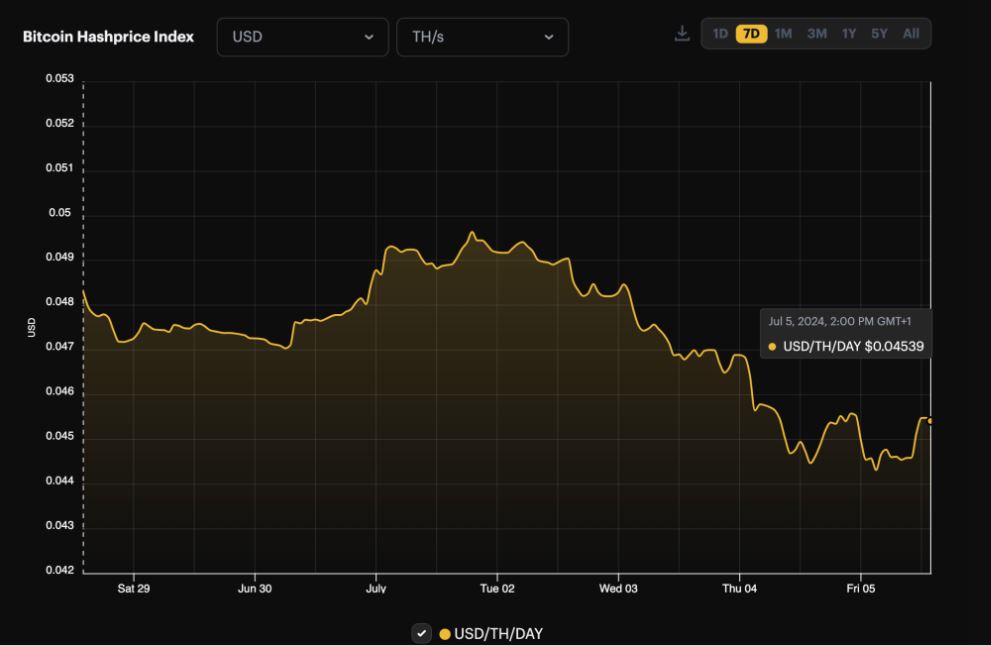Image resolution: width=991 pixels, height=646 pixels.
Task: Click the yellow USD/TH/DAY legend dot
Action: 445,634
